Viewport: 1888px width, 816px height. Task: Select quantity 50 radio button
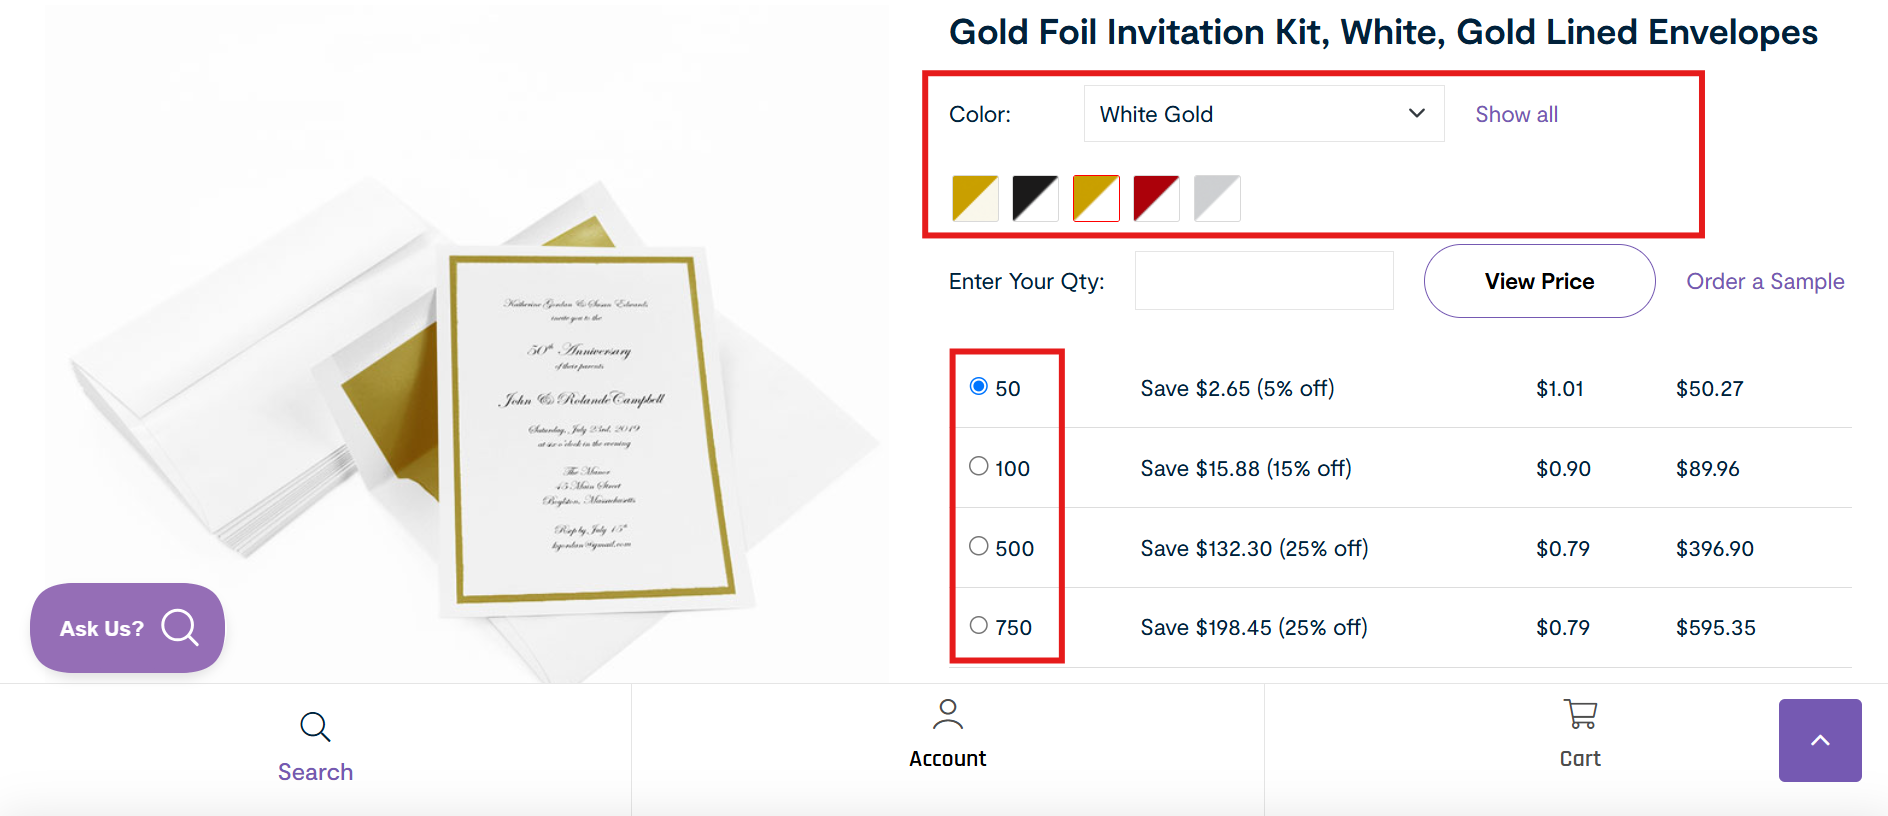979,387
